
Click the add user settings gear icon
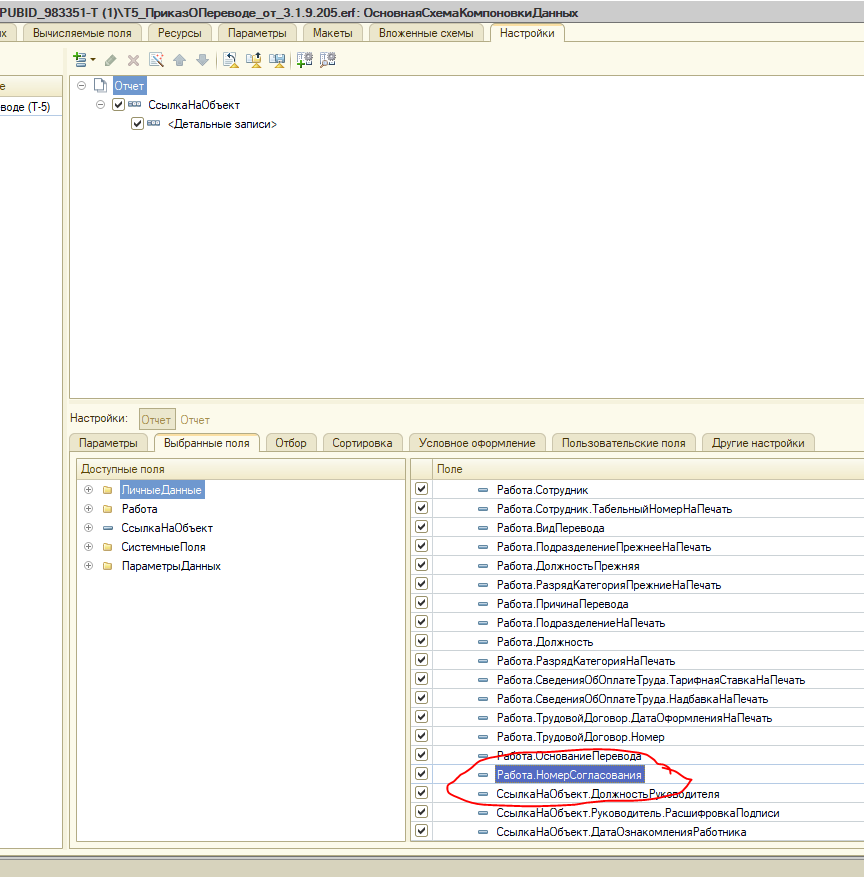pyautogui.click(x=305, y=59)
